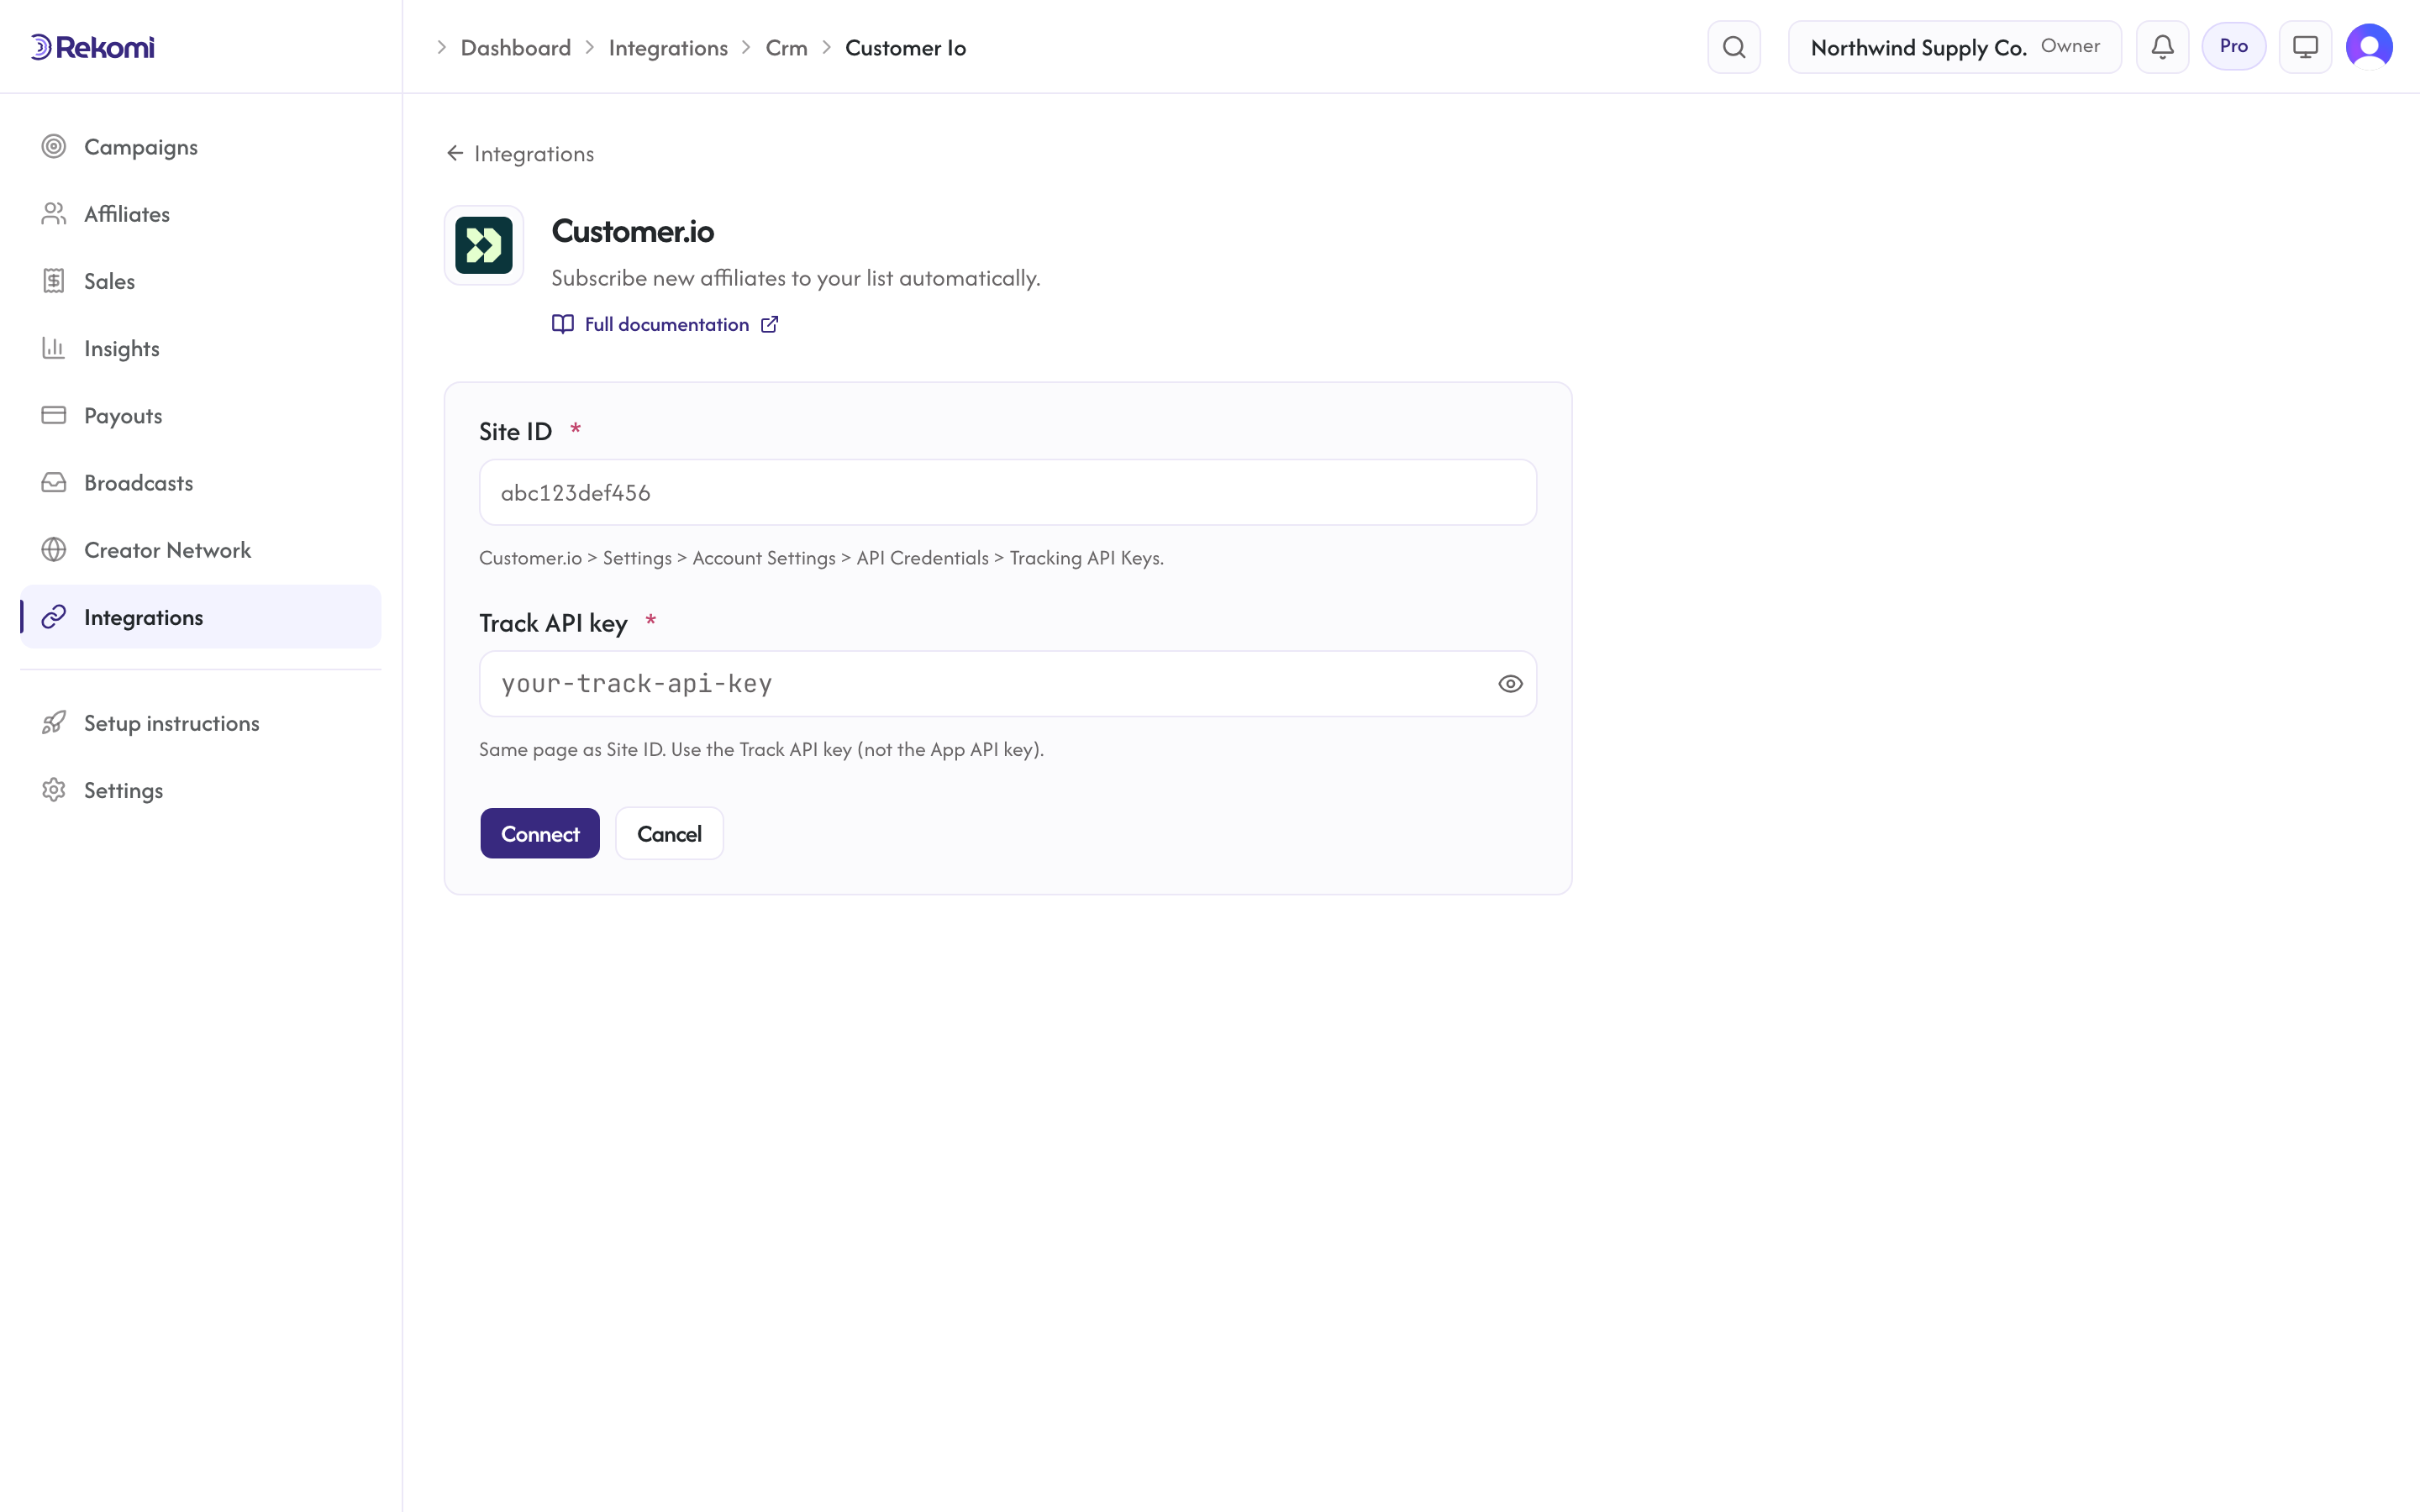Click the Setup instructions rocket icon
The height and width of the screenshot is (1512, 2420).
tap(54, 723)
